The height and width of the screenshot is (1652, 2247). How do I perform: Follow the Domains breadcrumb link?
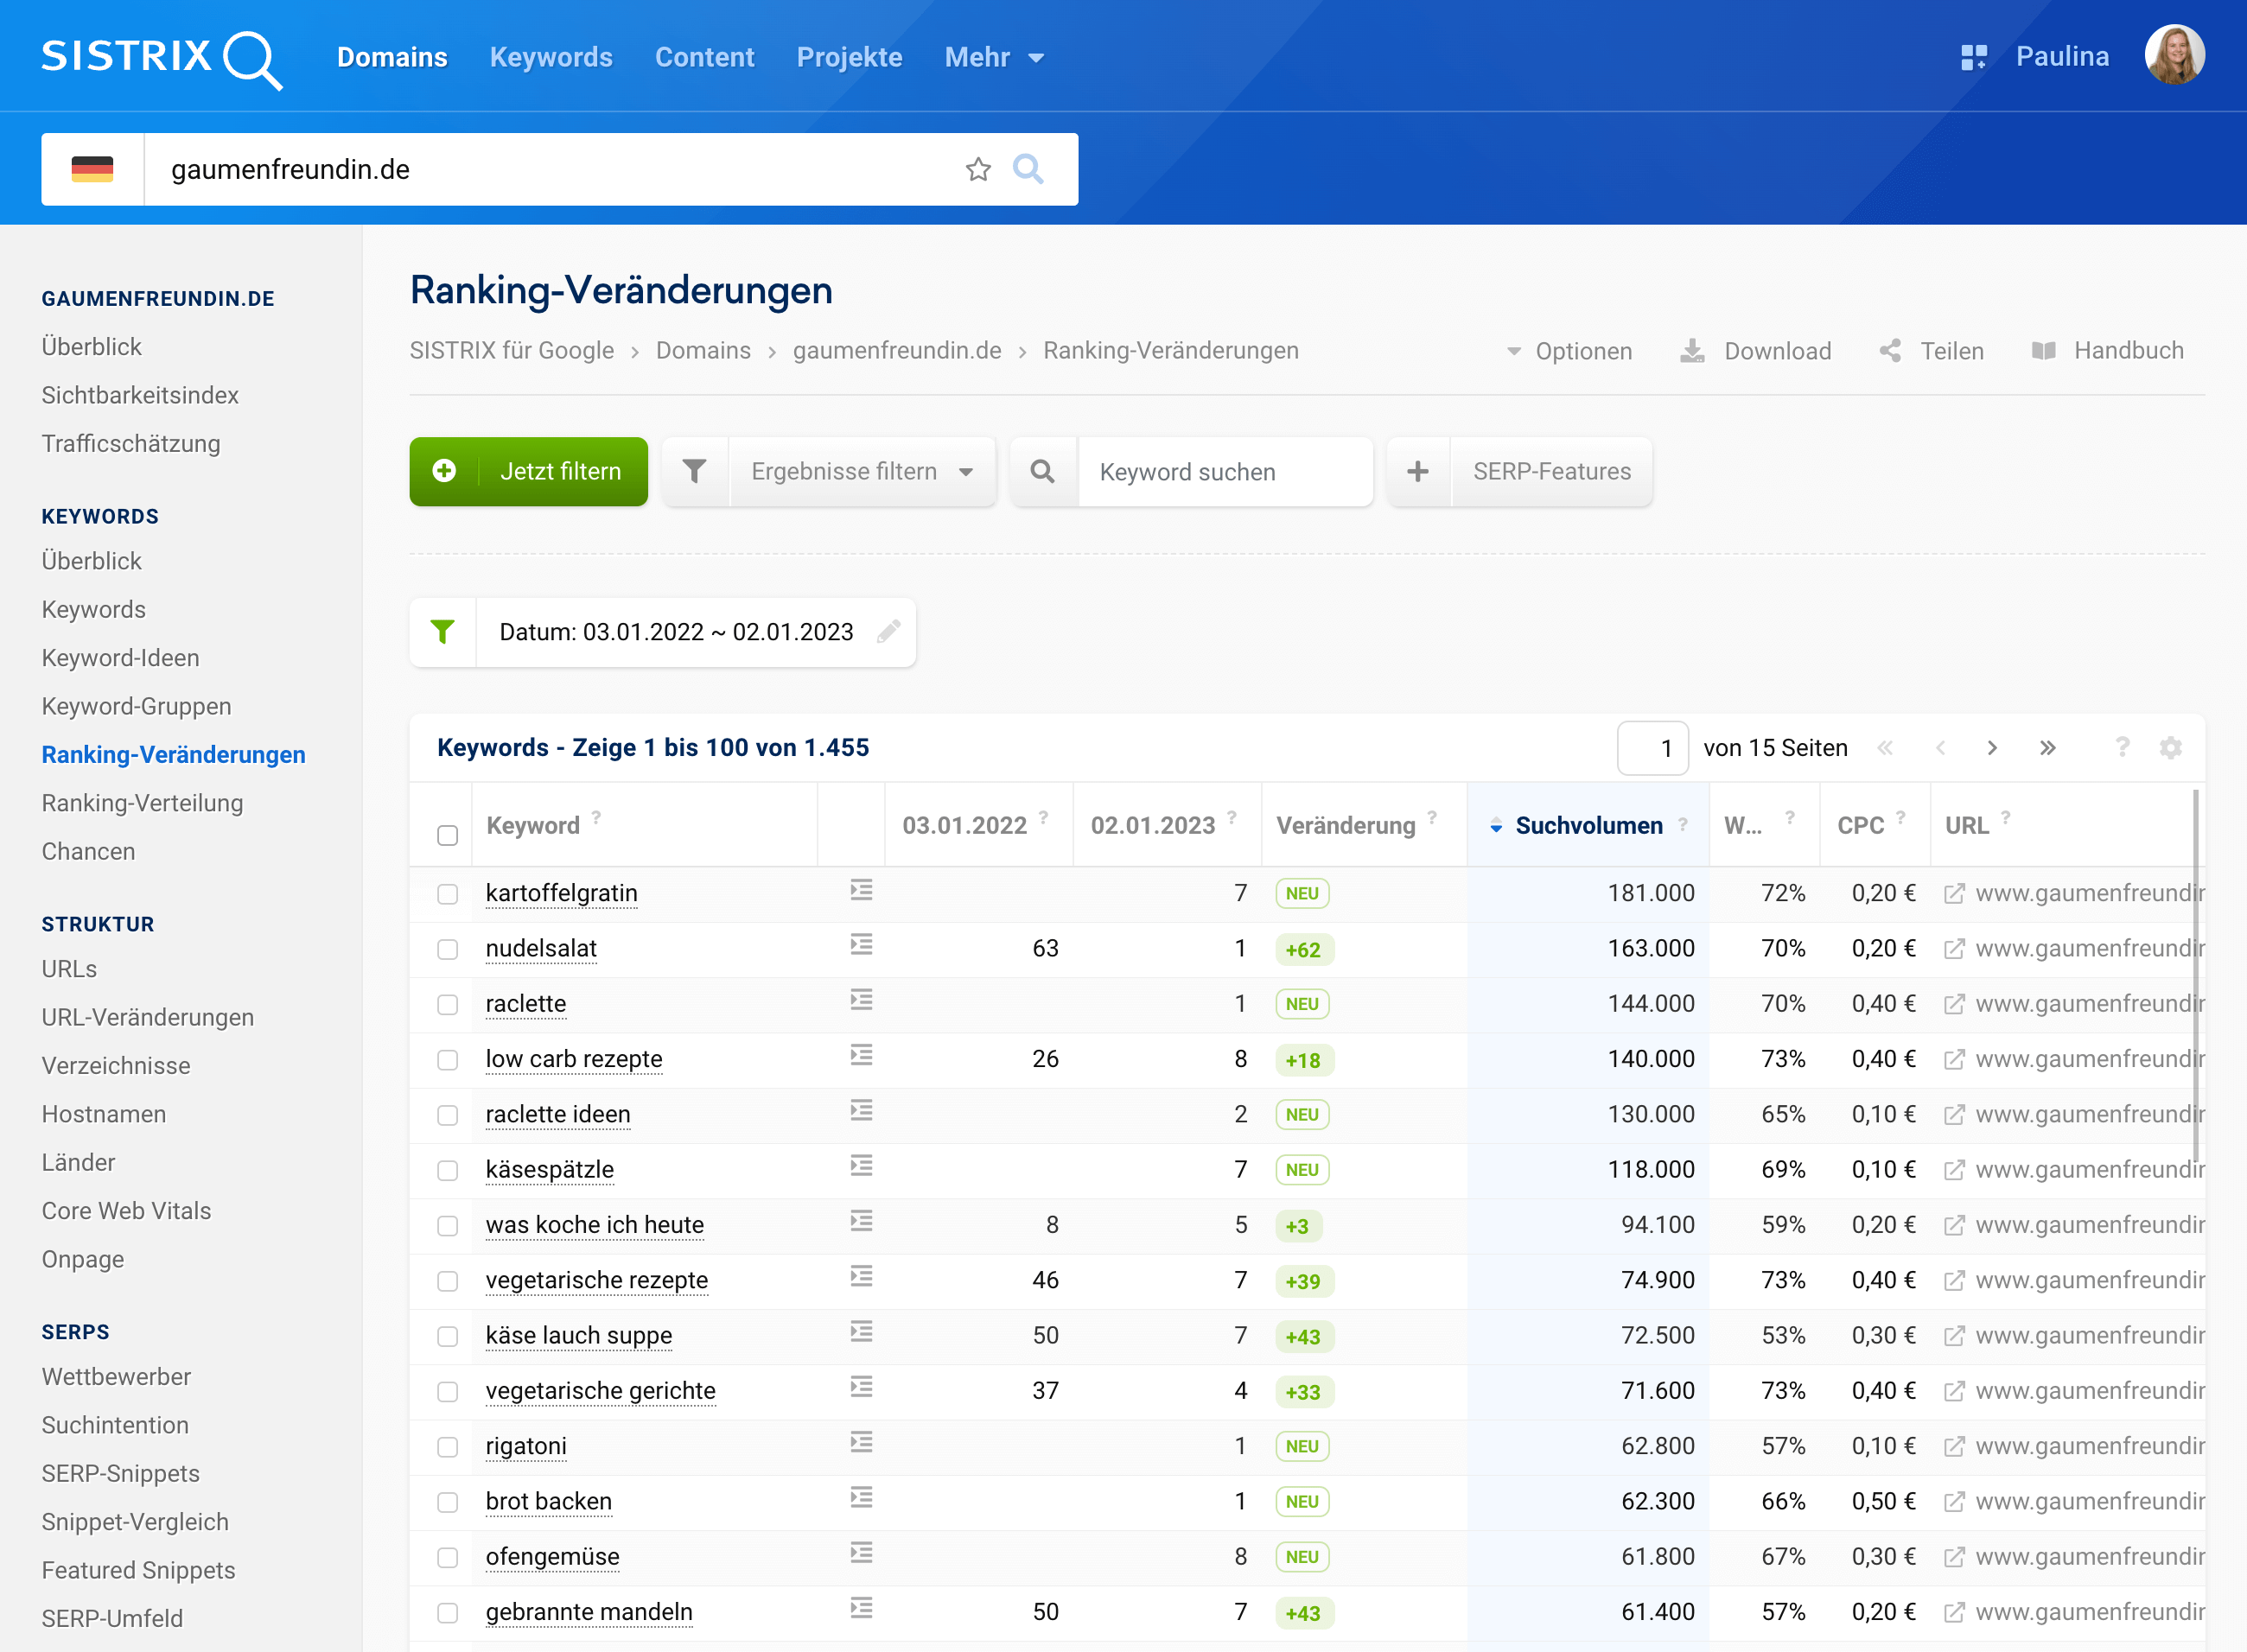(703, 351)
